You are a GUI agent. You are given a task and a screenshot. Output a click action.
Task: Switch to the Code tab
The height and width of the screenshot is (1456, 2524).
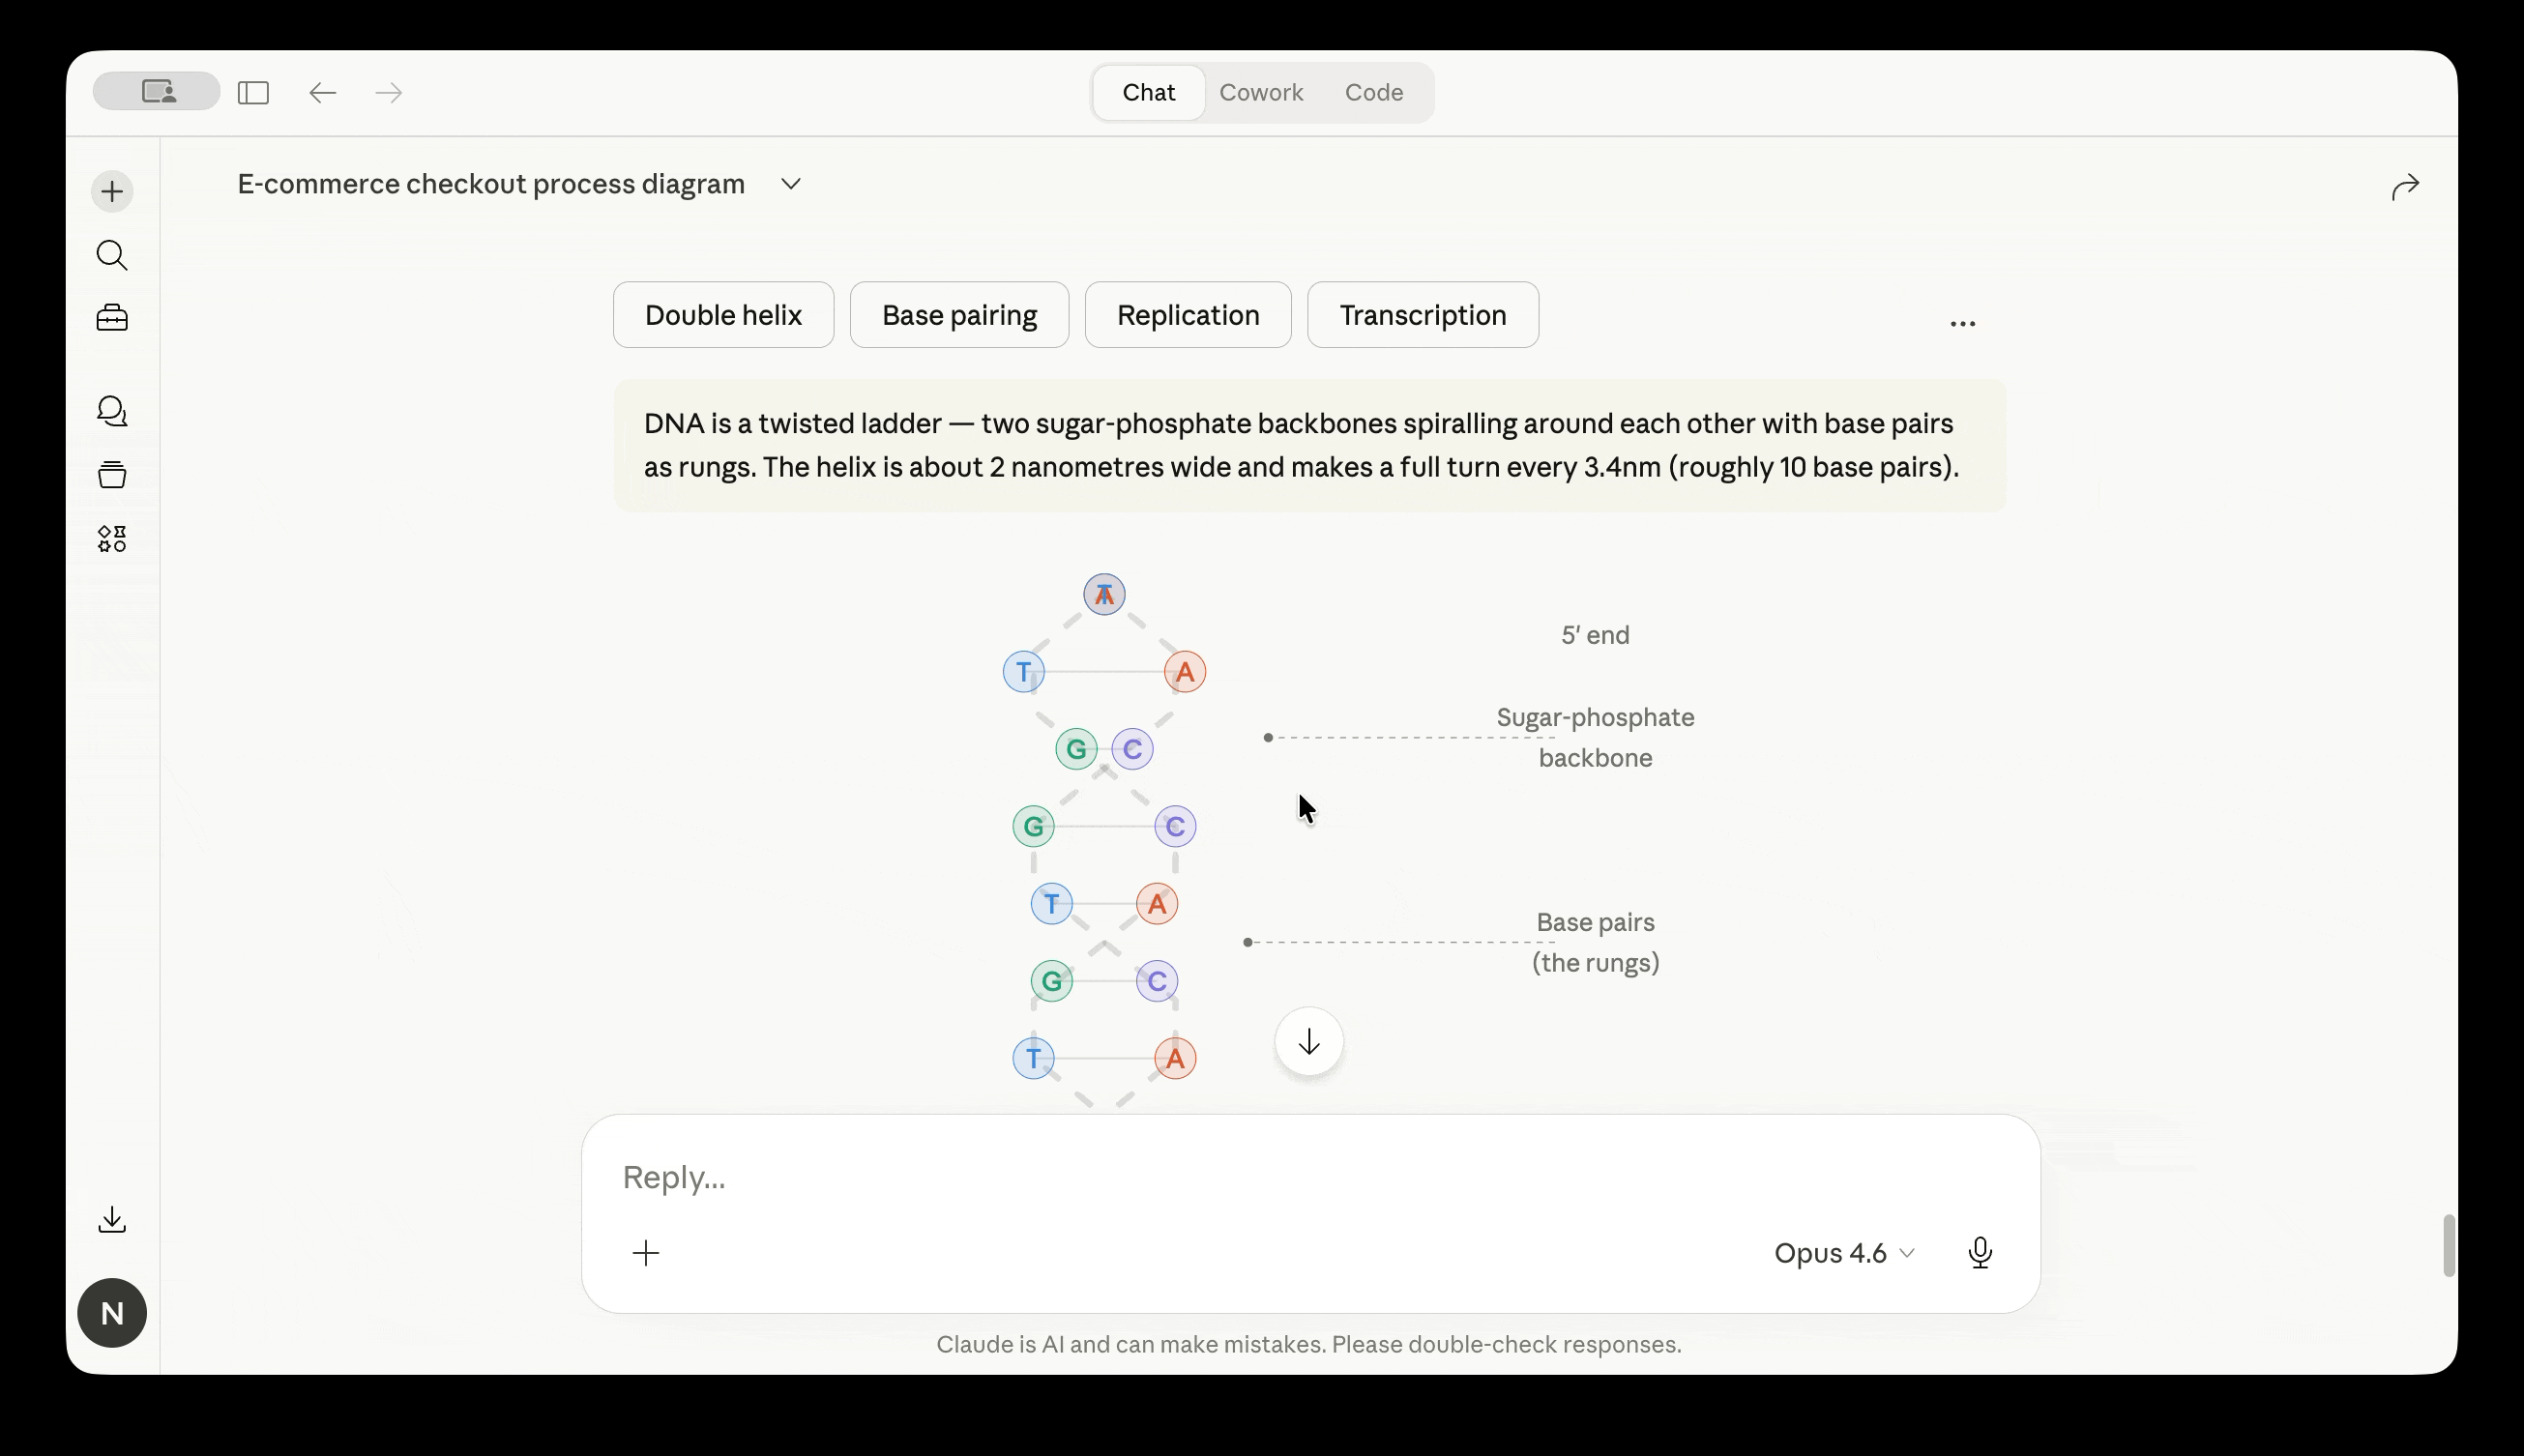click(x=1373, y=92)
